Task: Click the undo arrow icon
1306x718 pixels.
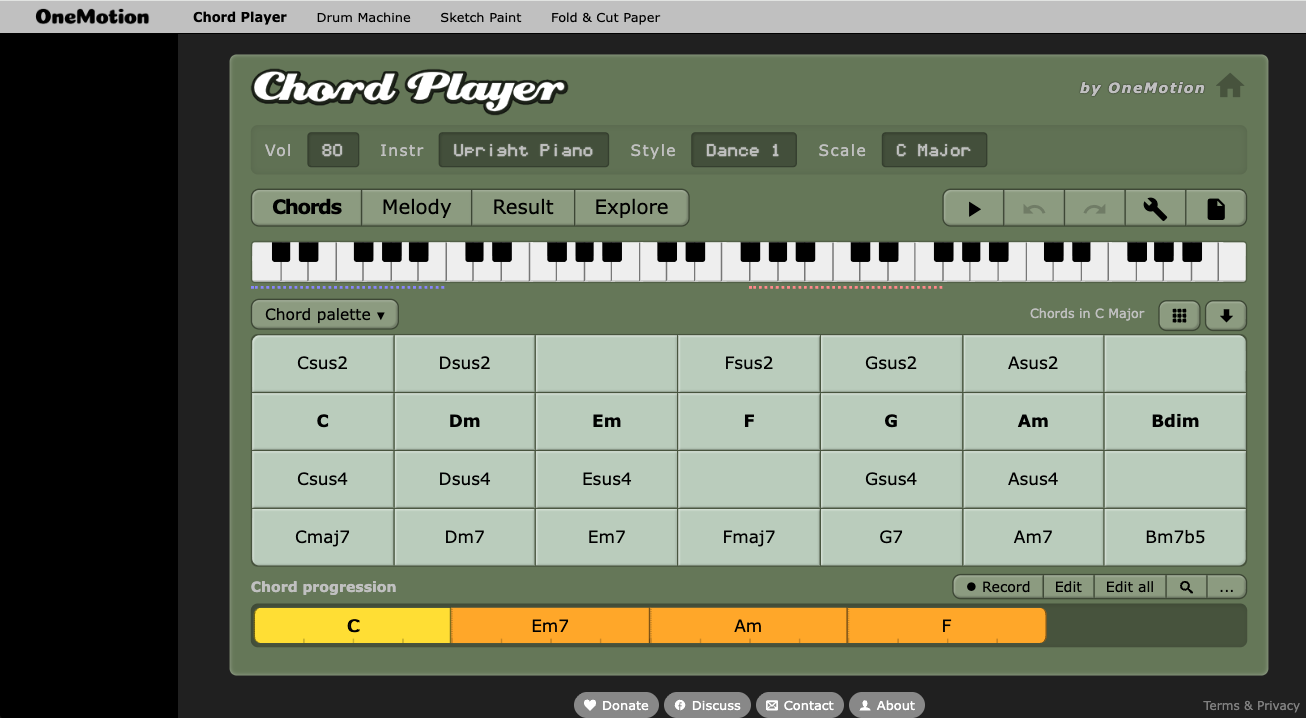Action: pyautogui.click(x=1034, y=209)
